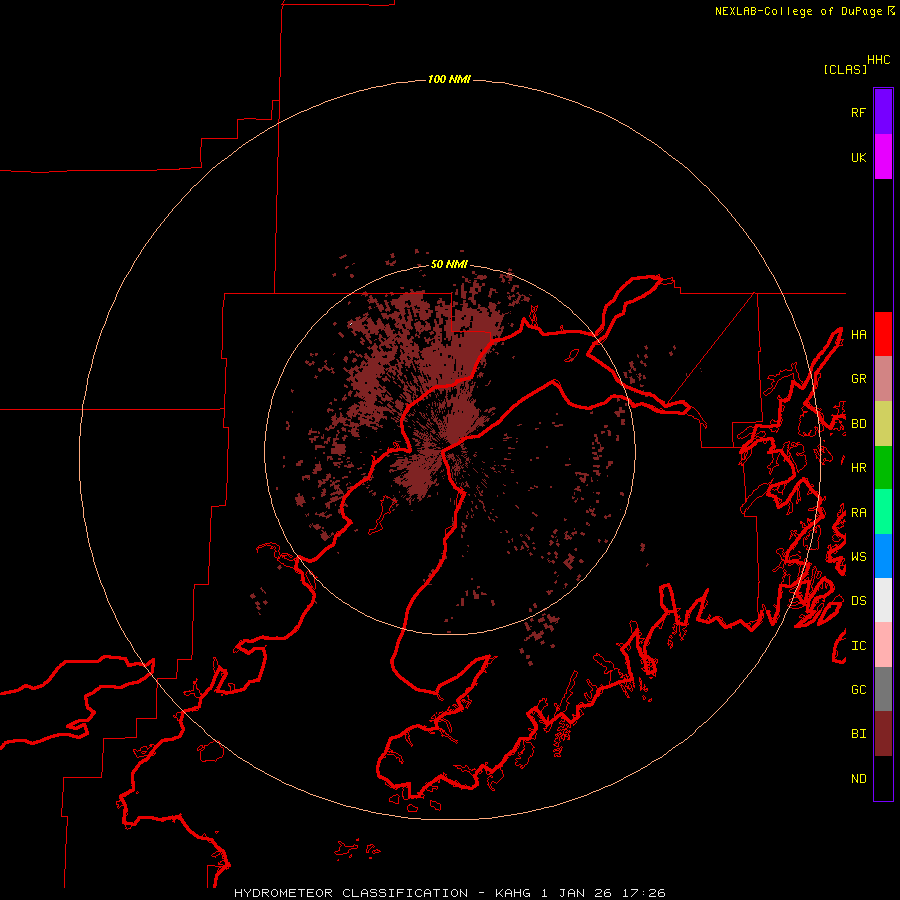
Task: Click the BI brown legend swatch
Action: [883, 734]
